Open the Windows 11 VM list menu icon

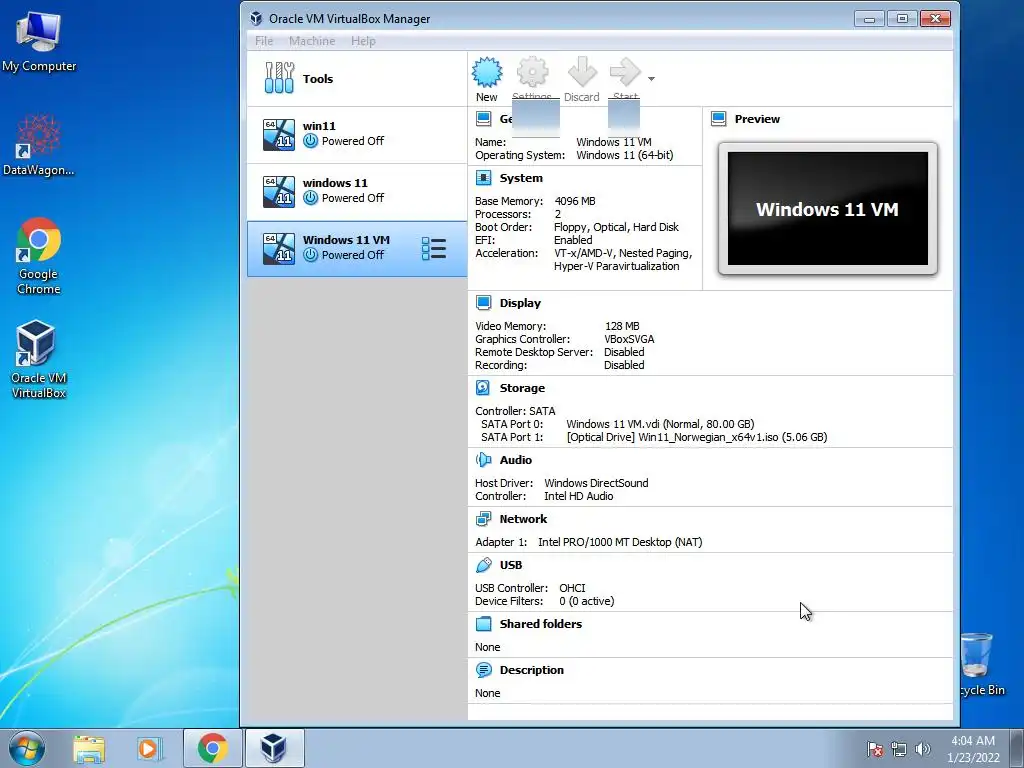click(434, 249)
